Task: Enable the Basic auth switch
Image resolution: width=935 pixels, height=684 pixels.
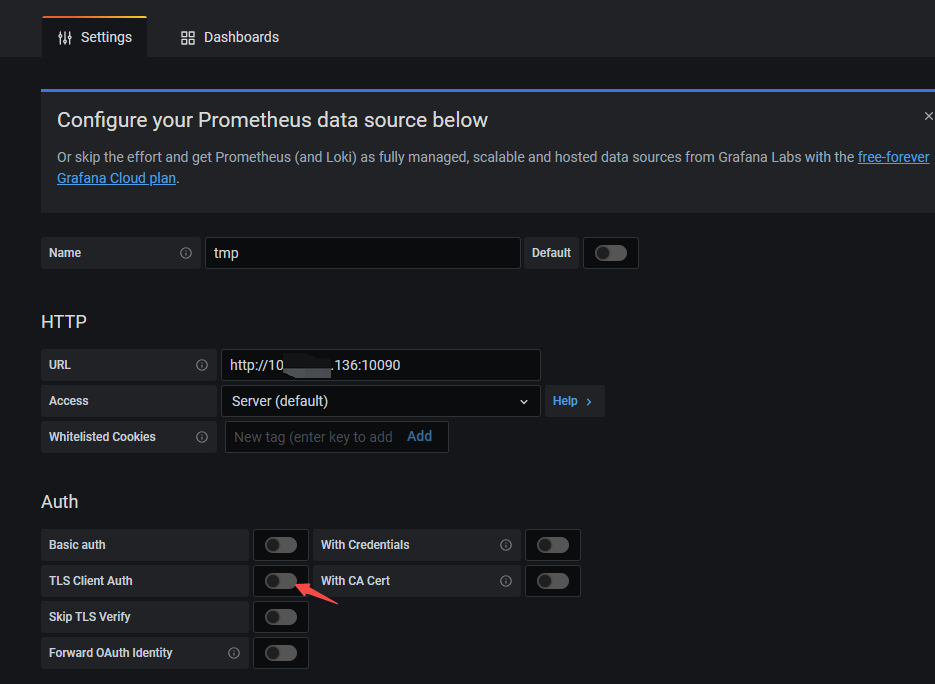Action: pos(281,545)
